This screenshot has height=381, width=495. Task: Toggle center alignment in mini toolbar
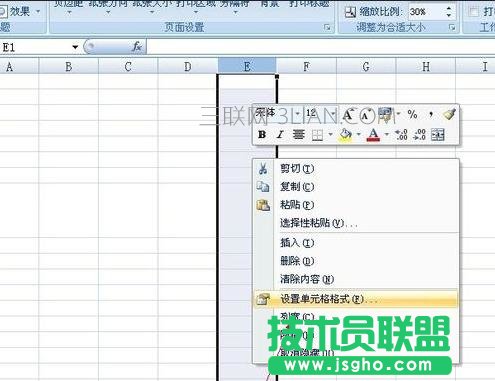[x=299, y=135]
